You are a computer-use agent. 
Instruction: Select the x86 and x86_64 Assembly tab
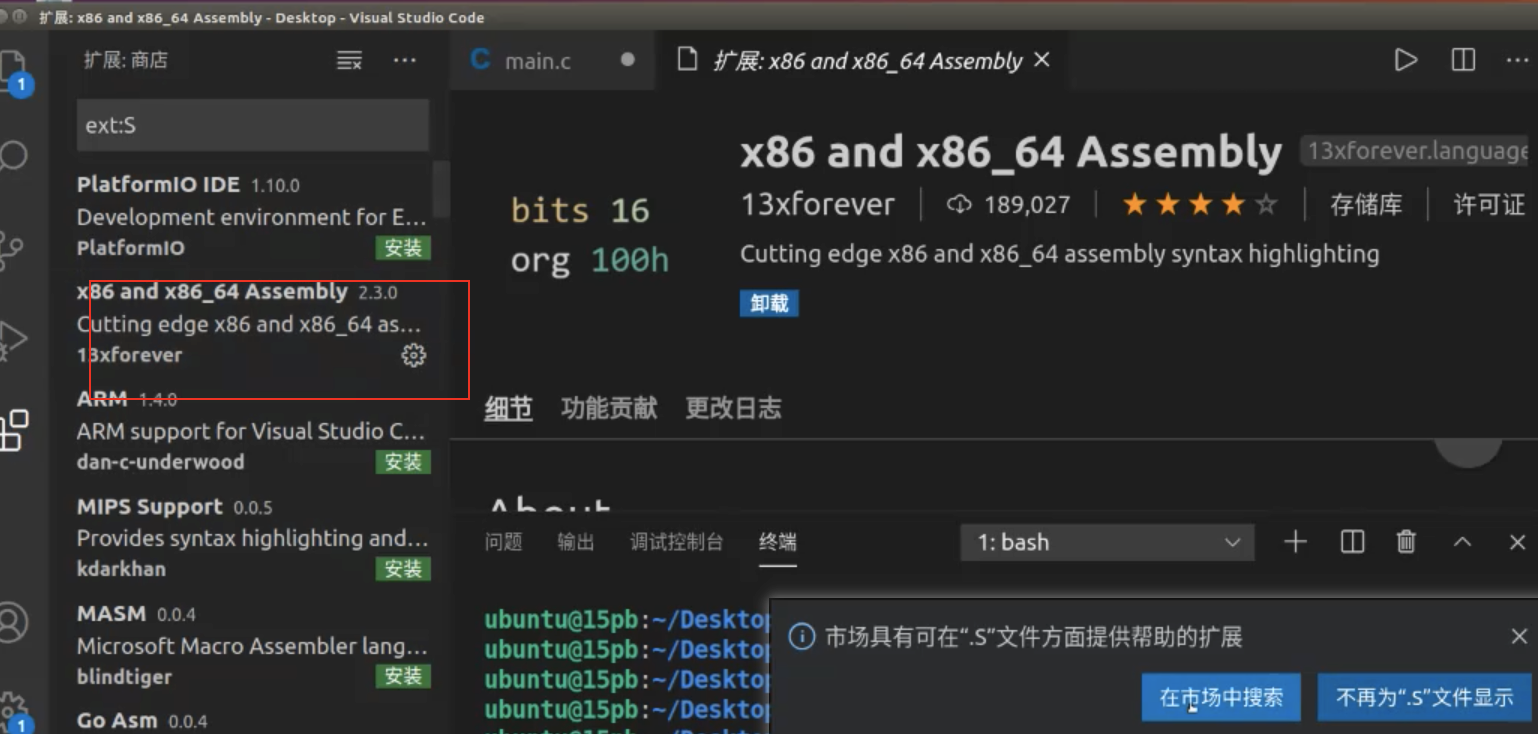(x=863, y=60)
